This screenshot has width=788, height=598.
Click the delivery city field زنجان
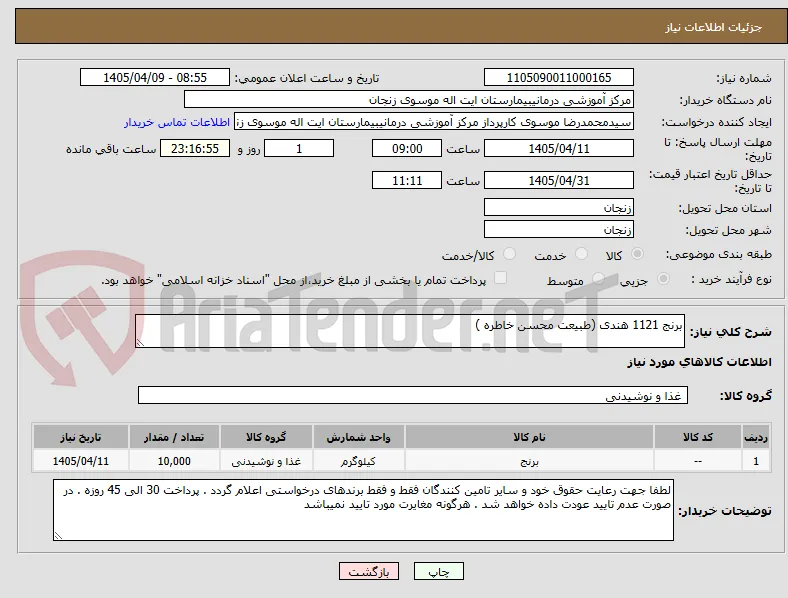(558, 229)
